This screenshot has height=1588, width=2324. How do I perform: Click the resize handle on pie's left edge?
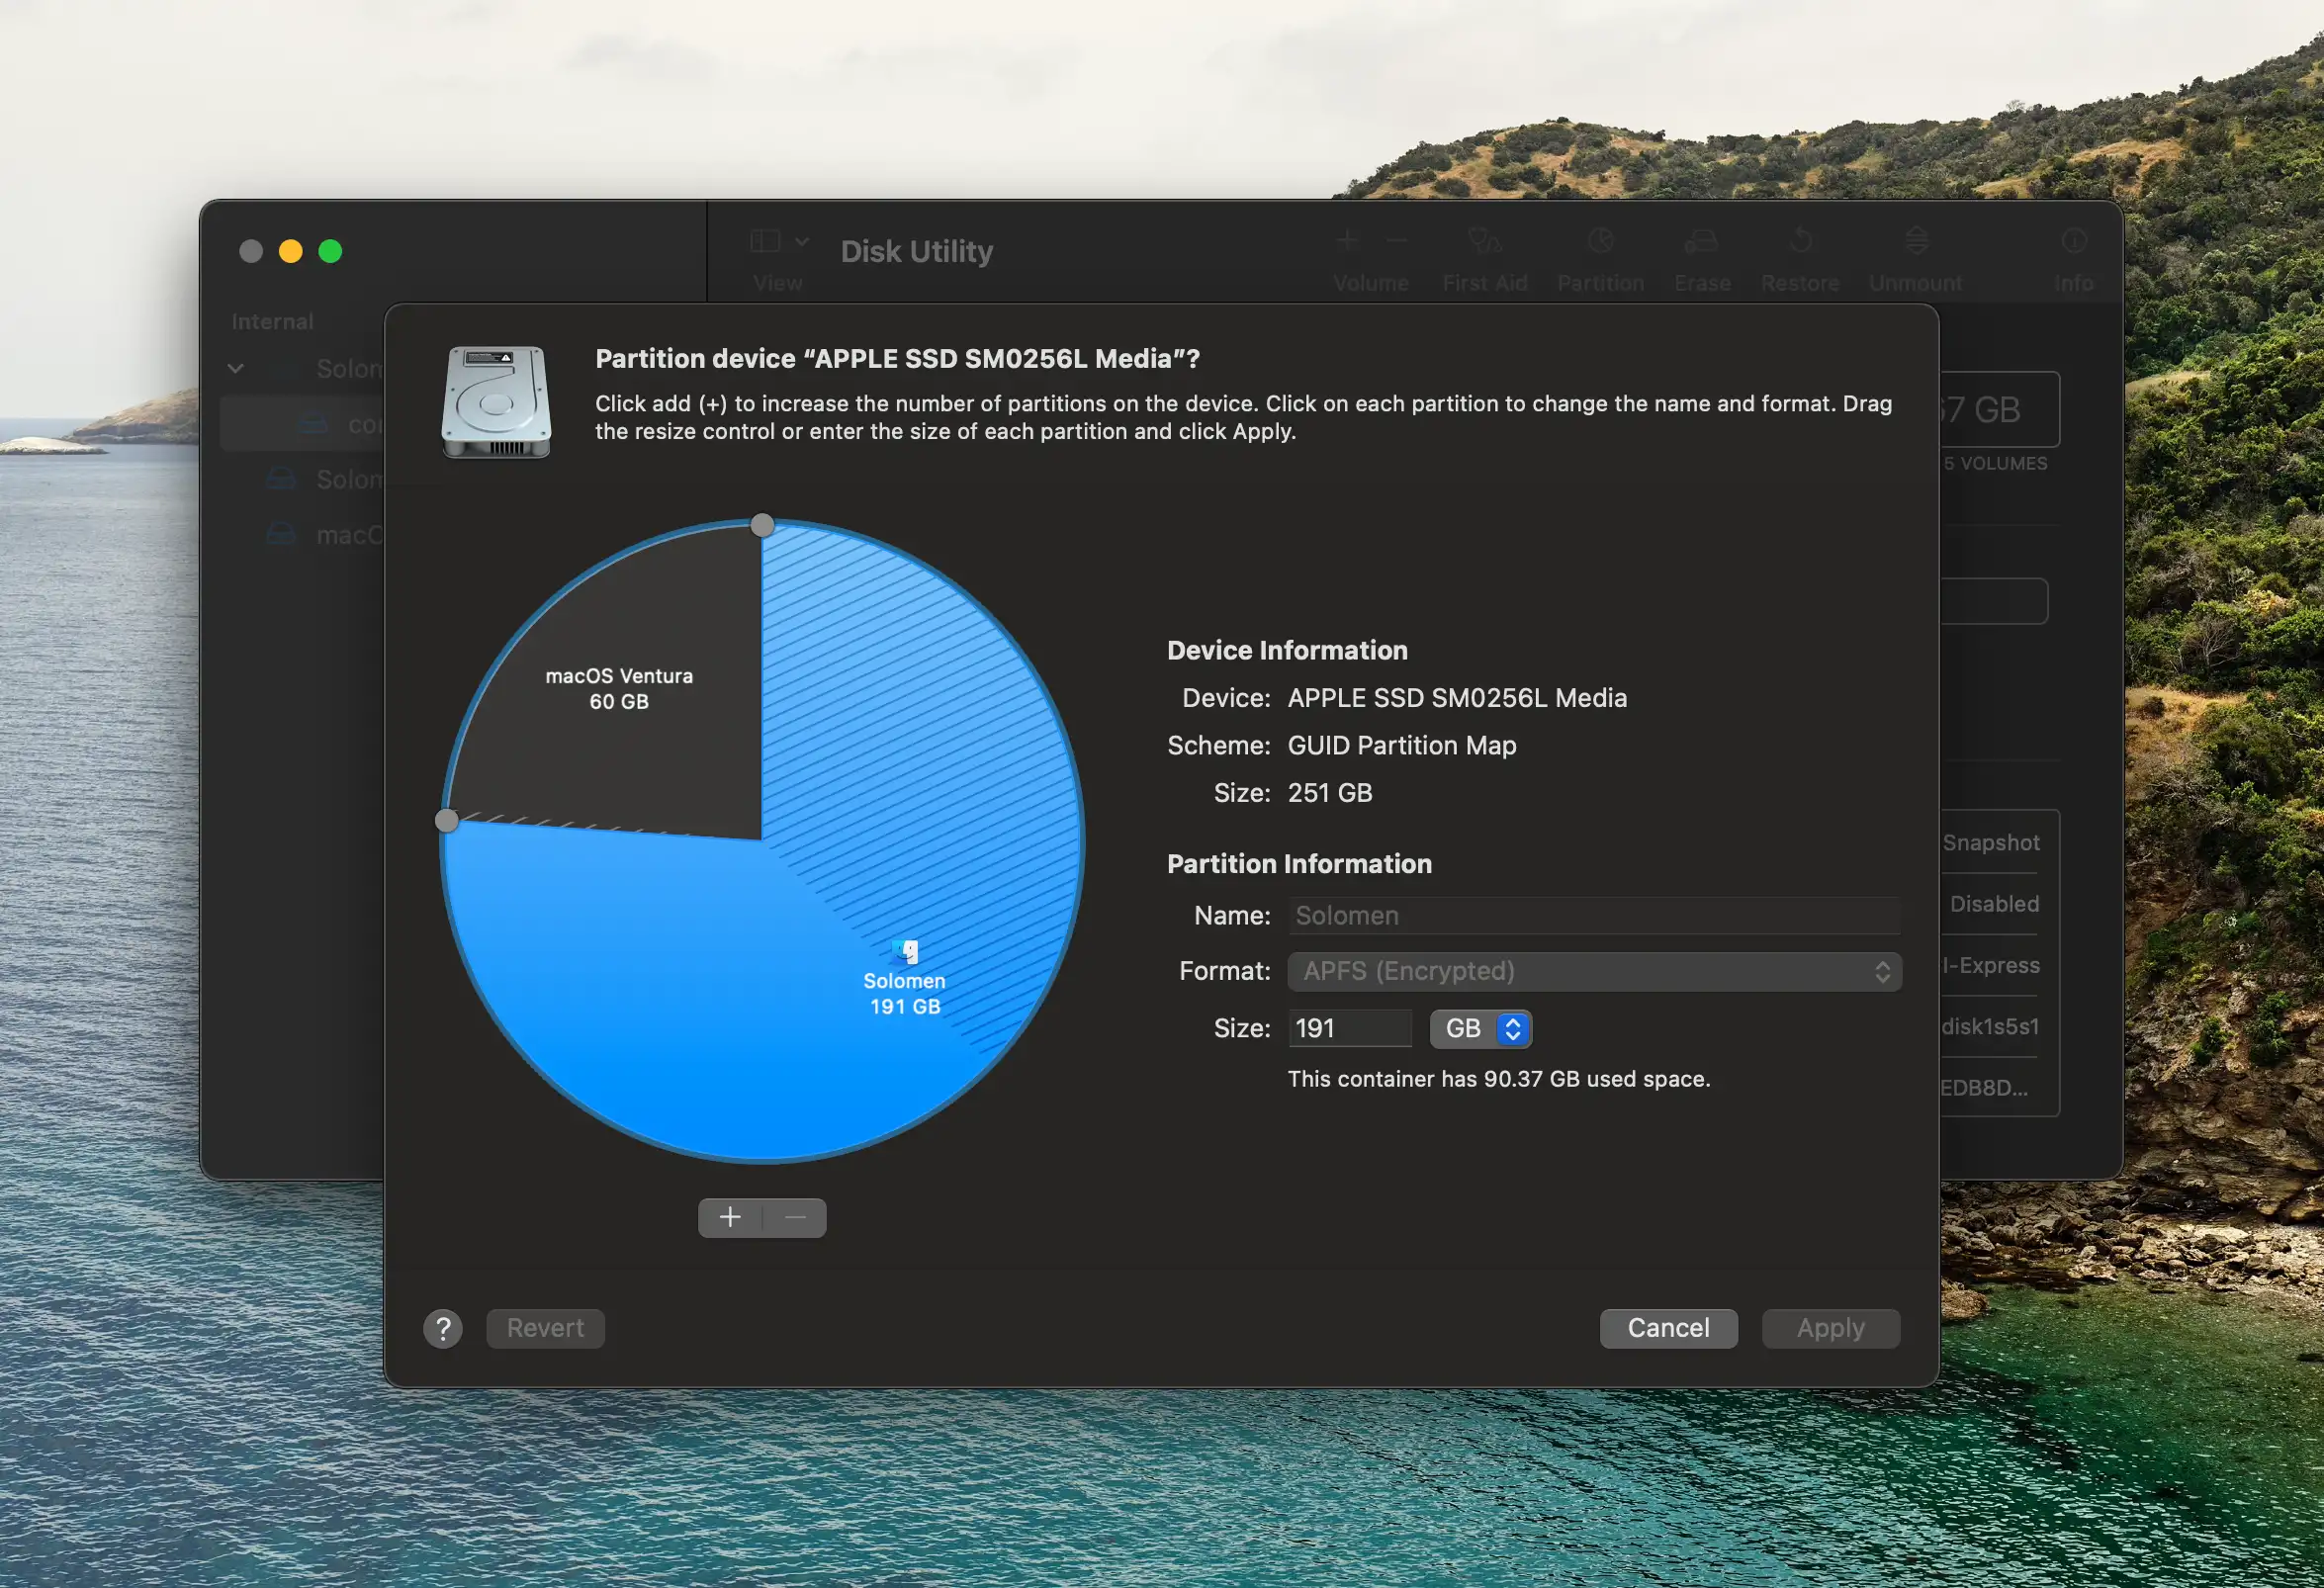tap(447, 820)
